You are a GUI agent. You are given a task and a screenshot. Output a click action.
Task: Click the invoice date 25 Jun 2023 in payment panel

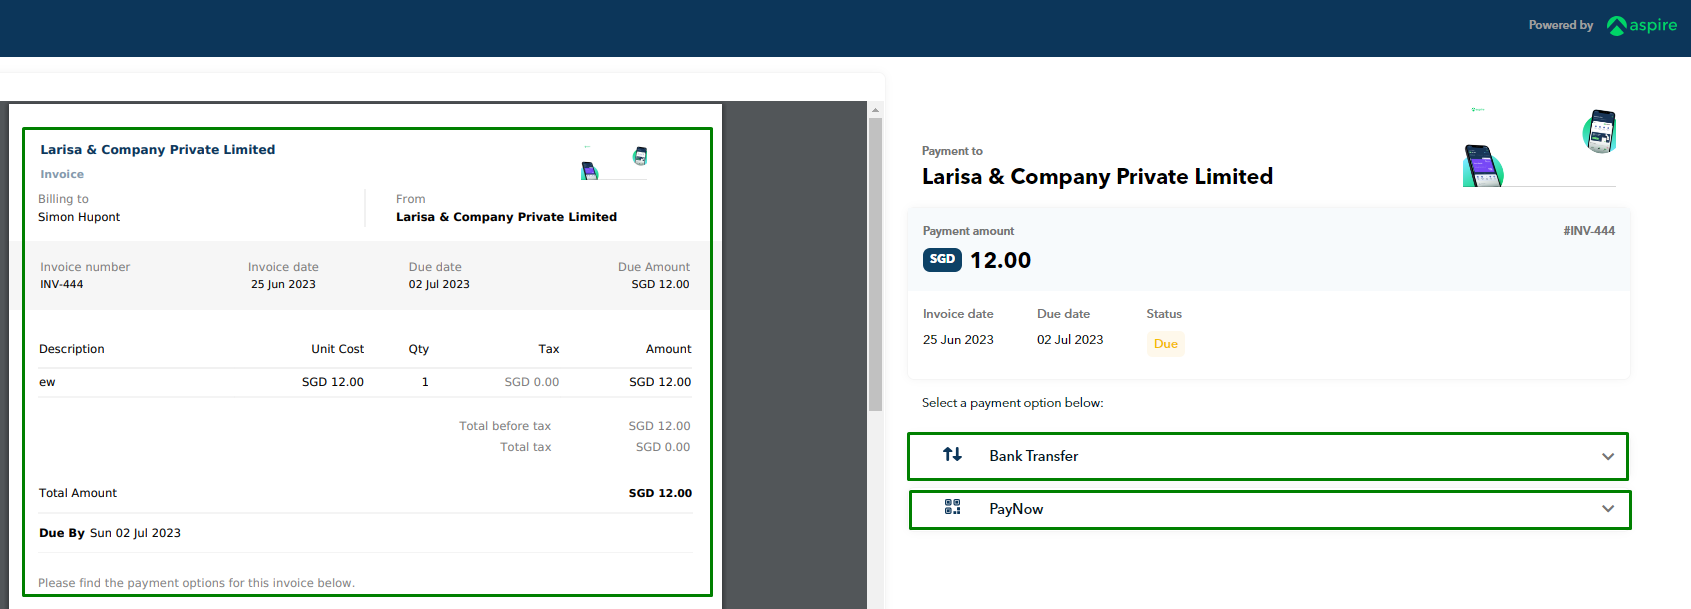tap(958, 340)
